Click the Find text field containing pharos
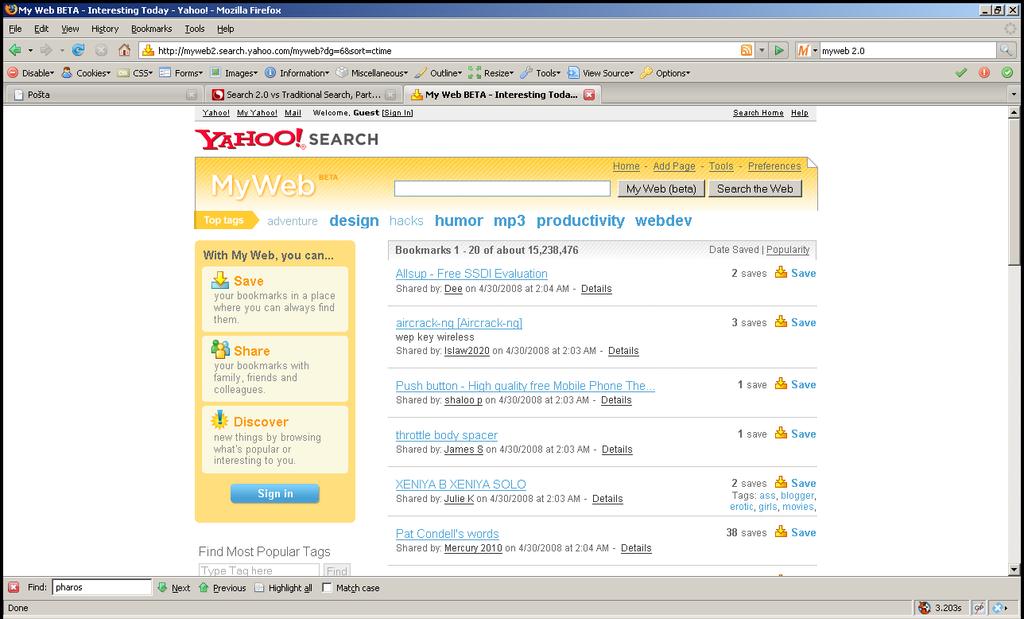1024x619 pixels. [x=101, y=587]
